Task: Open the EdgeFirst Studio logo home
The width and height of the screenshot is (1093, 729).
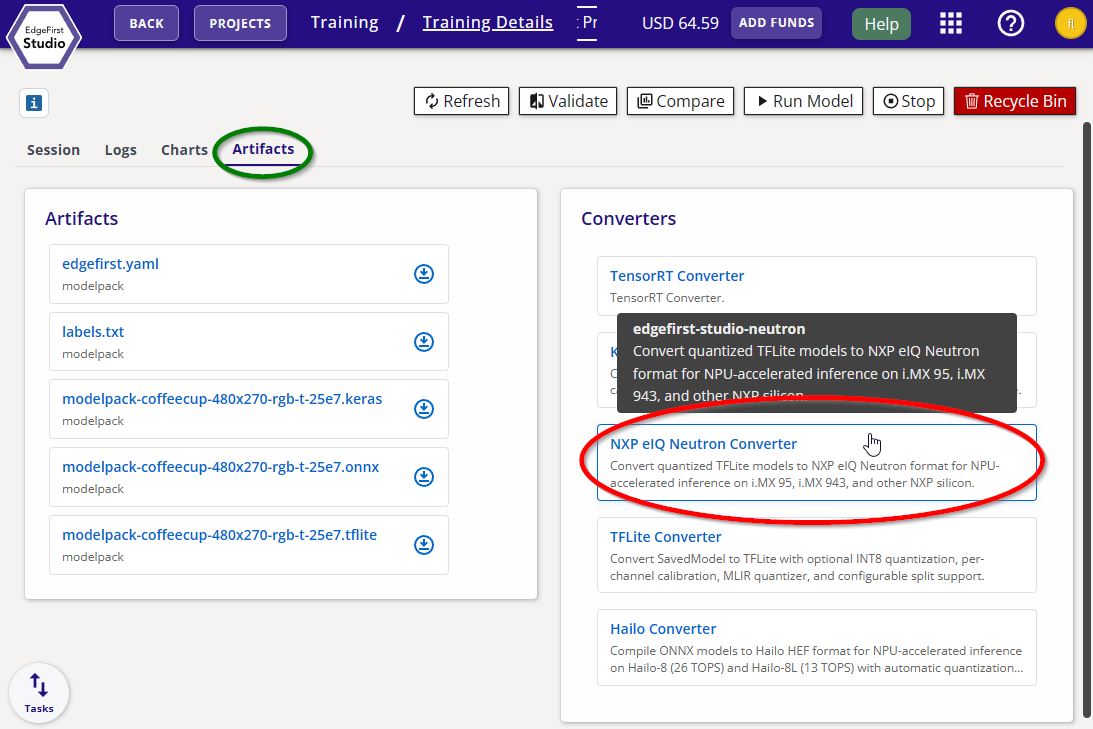Action: click(44, 36)
